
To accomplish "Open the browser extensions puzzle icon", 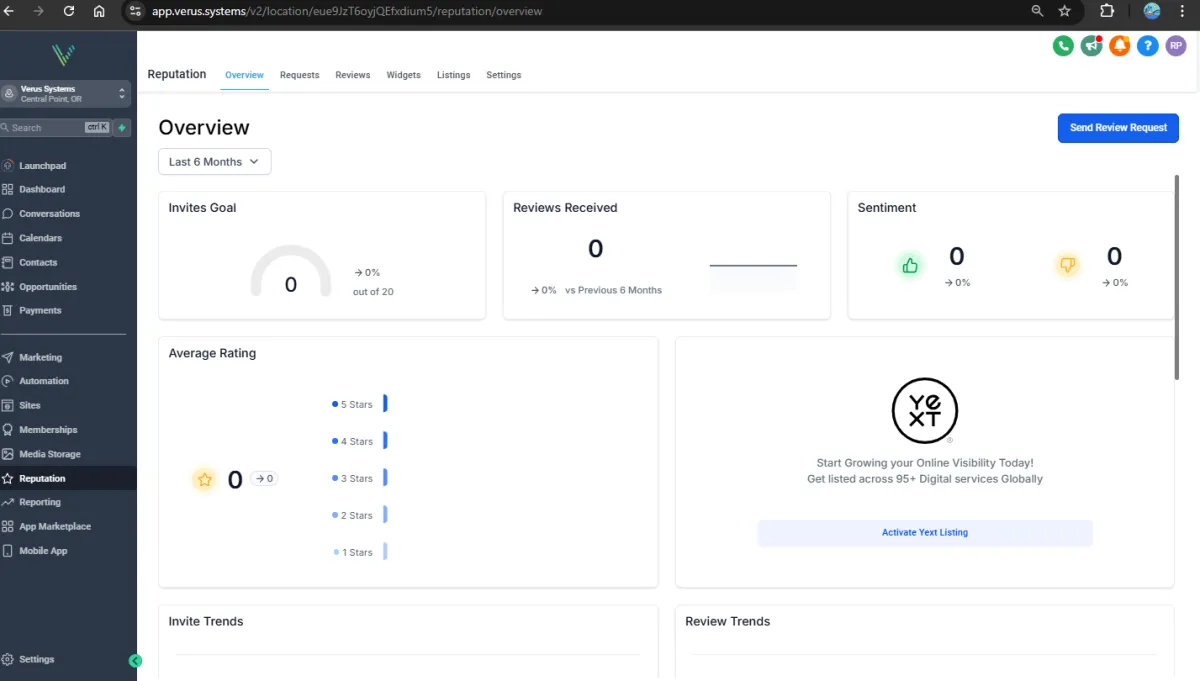I will (1107, 11).
